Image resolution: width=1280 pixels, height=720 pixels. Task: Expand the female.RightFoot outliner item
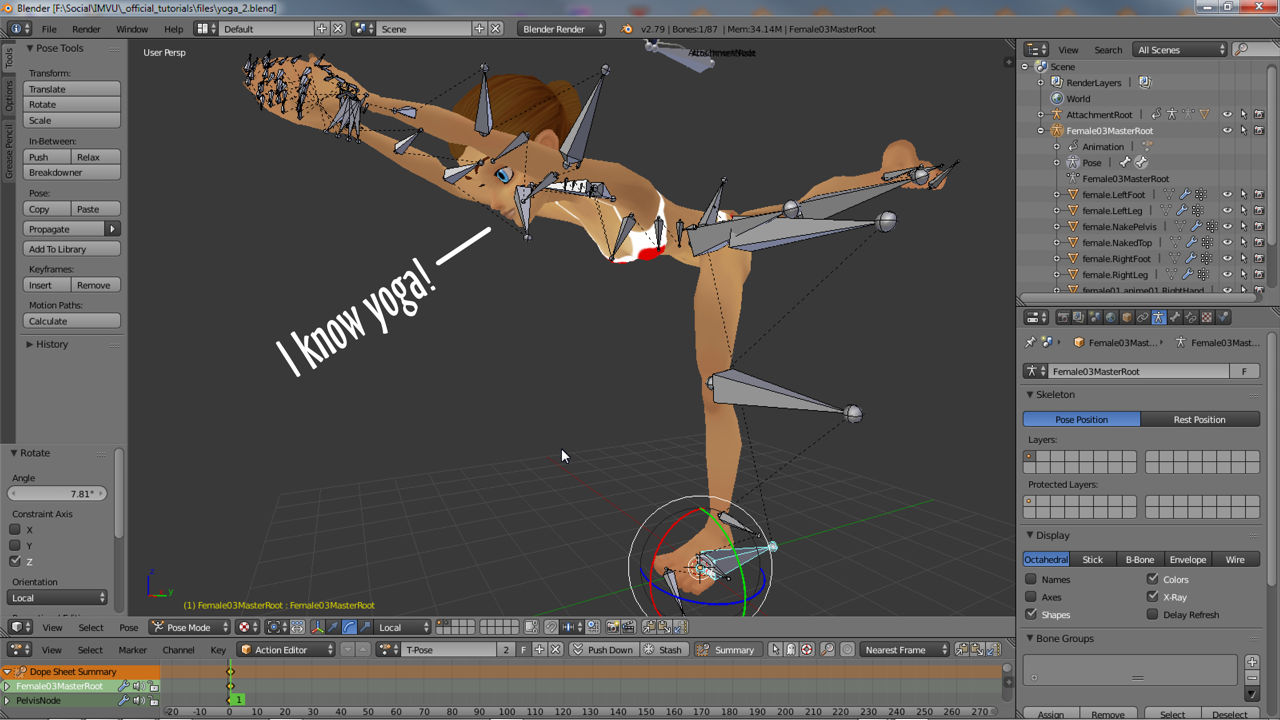(x=1057, y=258)
